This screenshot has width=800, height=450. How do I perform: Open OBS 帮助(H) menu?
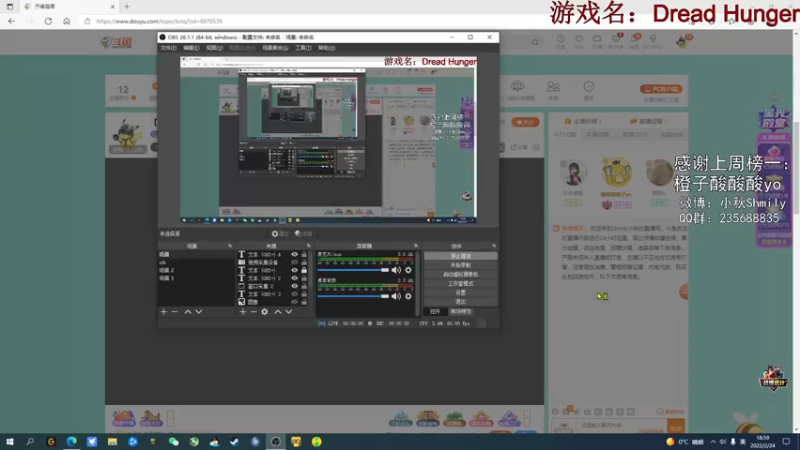click(327, 48)
